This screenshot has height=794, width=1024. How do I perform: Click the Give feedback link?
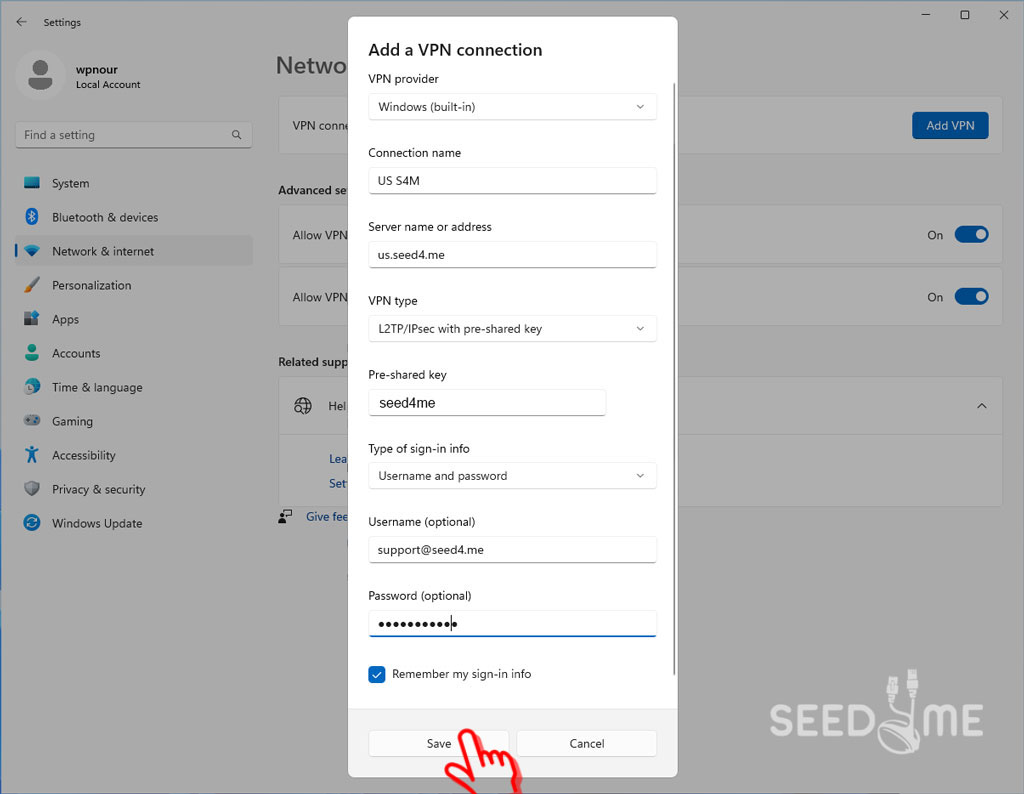point(327,516)
